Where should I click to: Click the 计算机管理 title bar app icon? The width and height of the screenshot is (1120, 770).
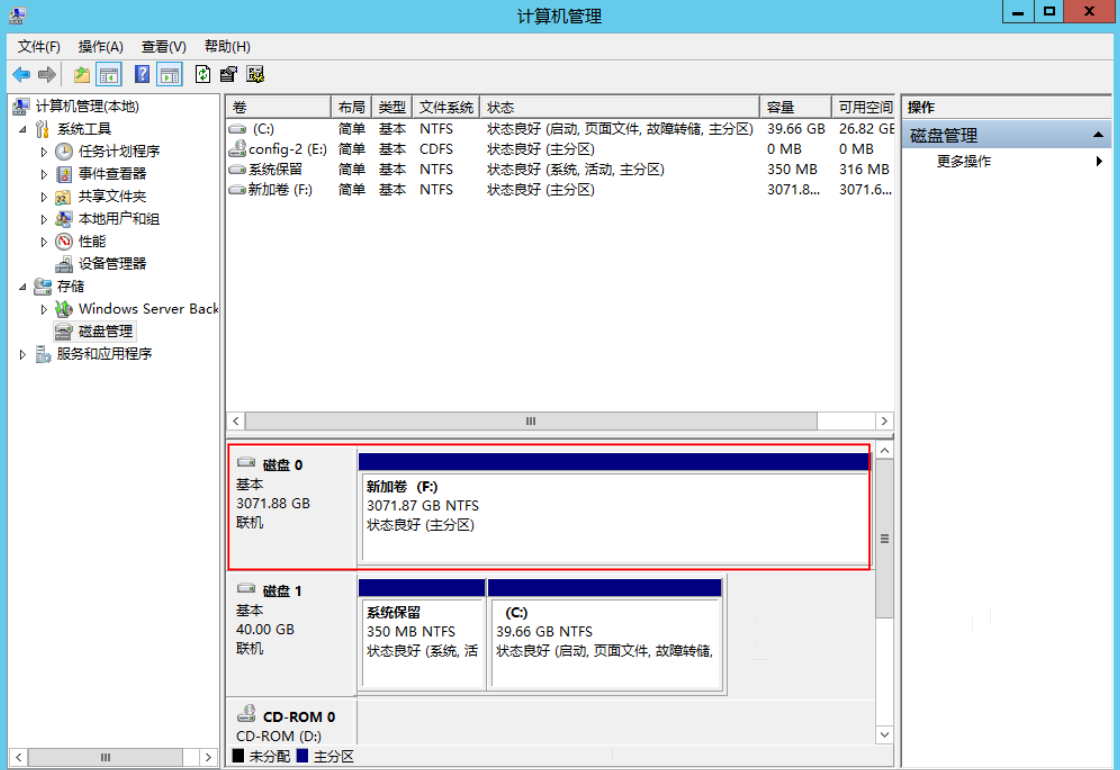pos(17,15)
